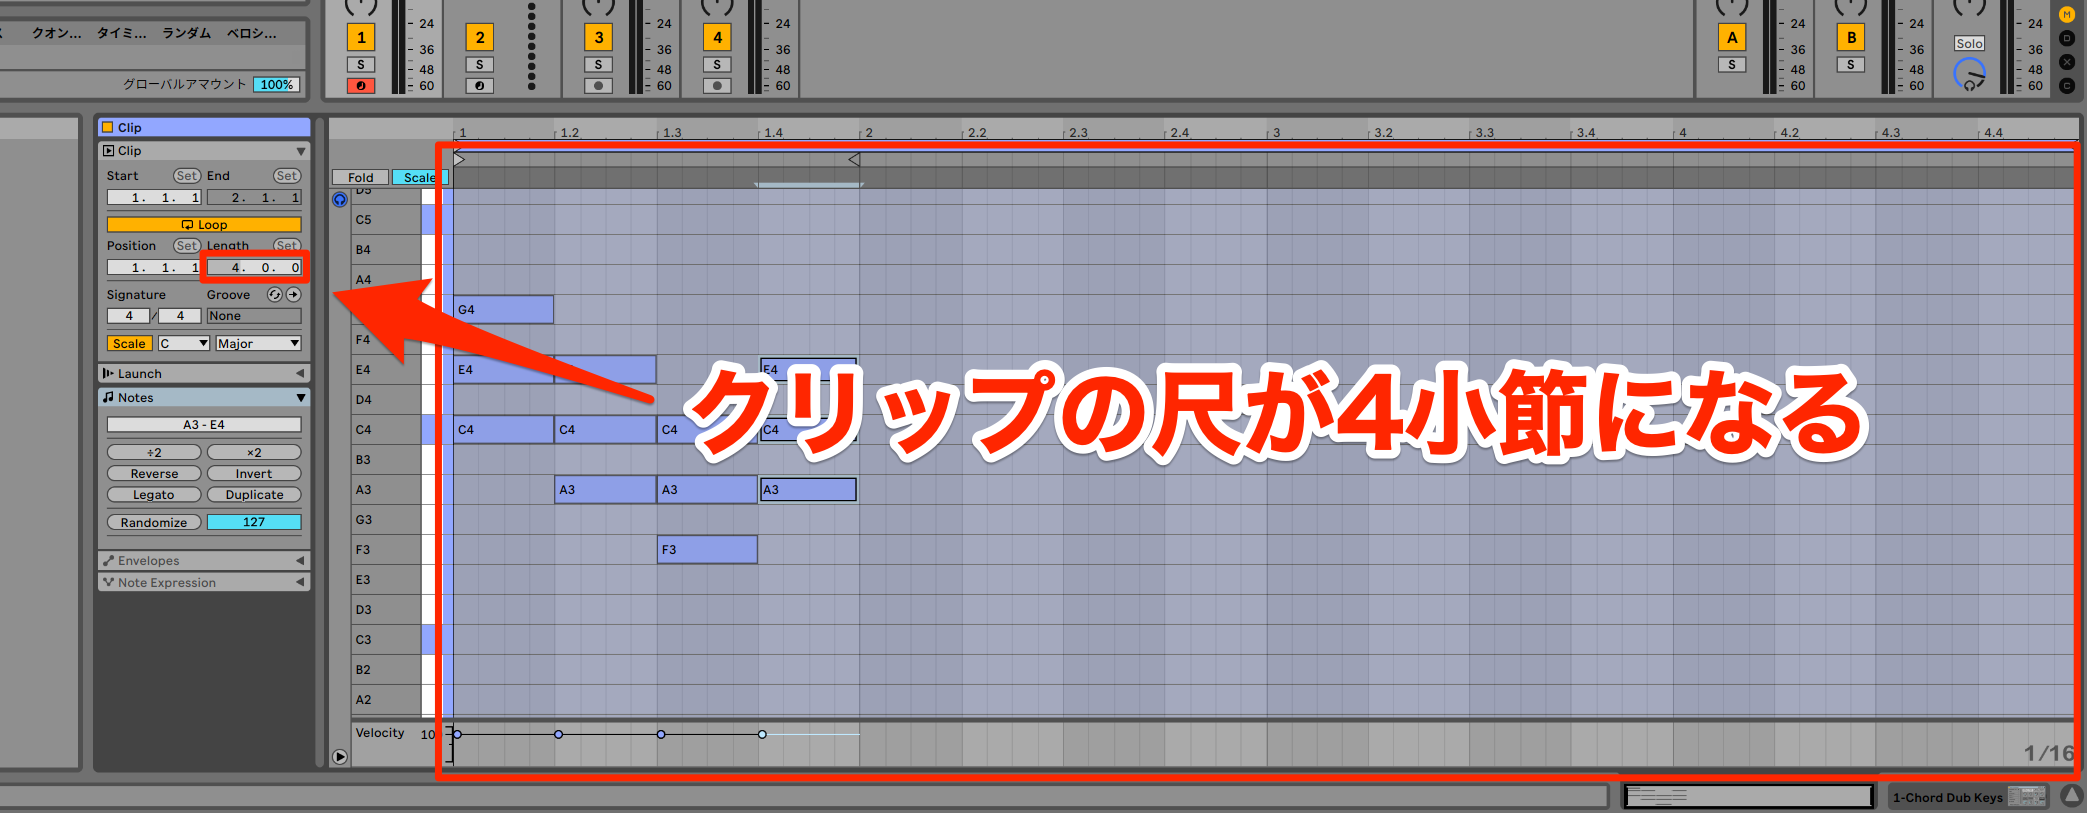The image size is (2087, 813).
Task: Click the Set button next to End
Action: [287, 176]
